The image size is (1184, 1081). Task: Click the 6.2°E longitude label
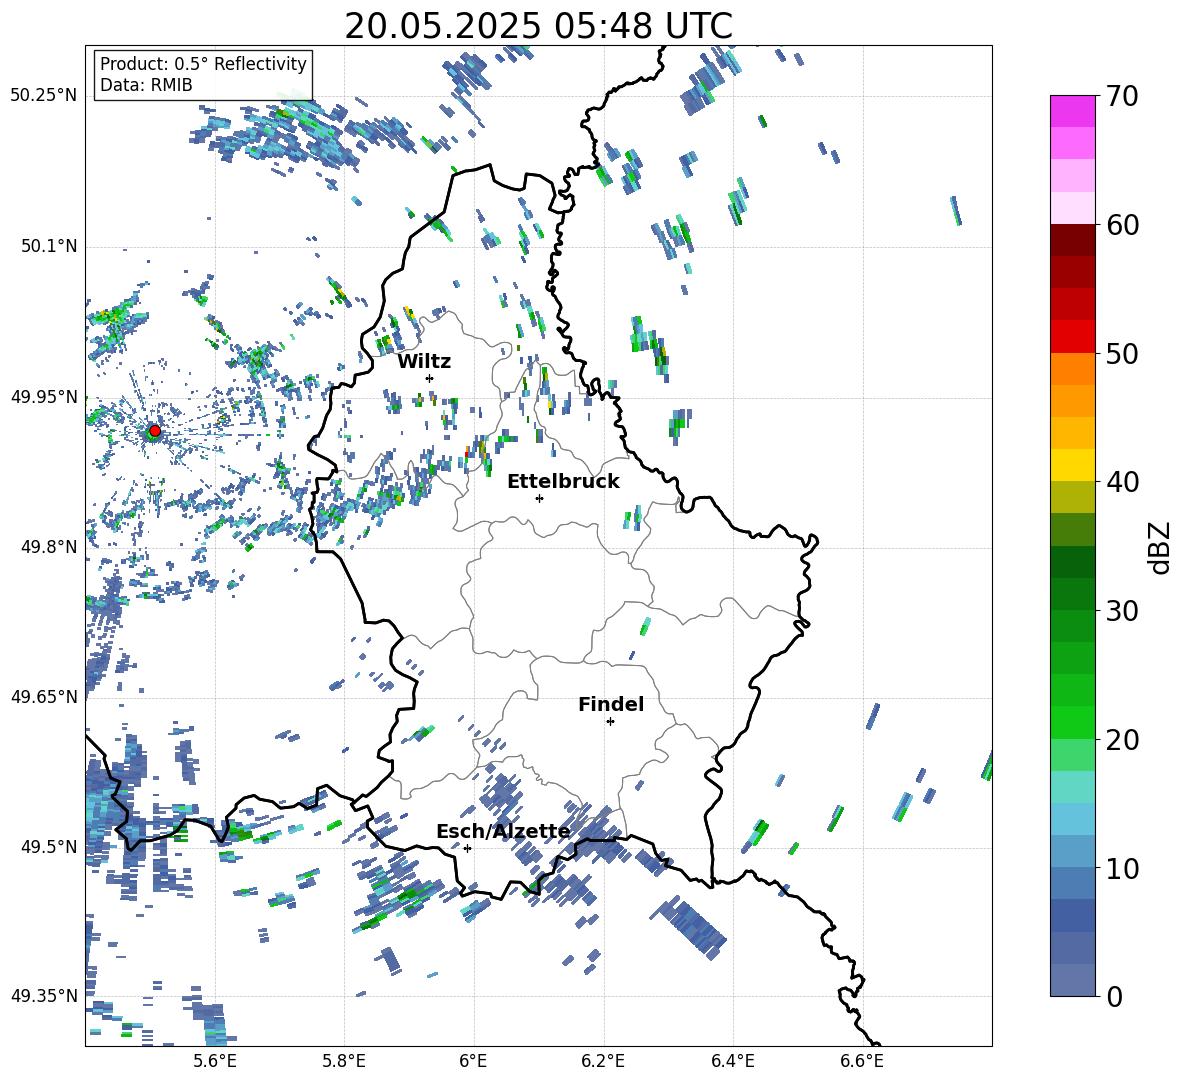603,1061
